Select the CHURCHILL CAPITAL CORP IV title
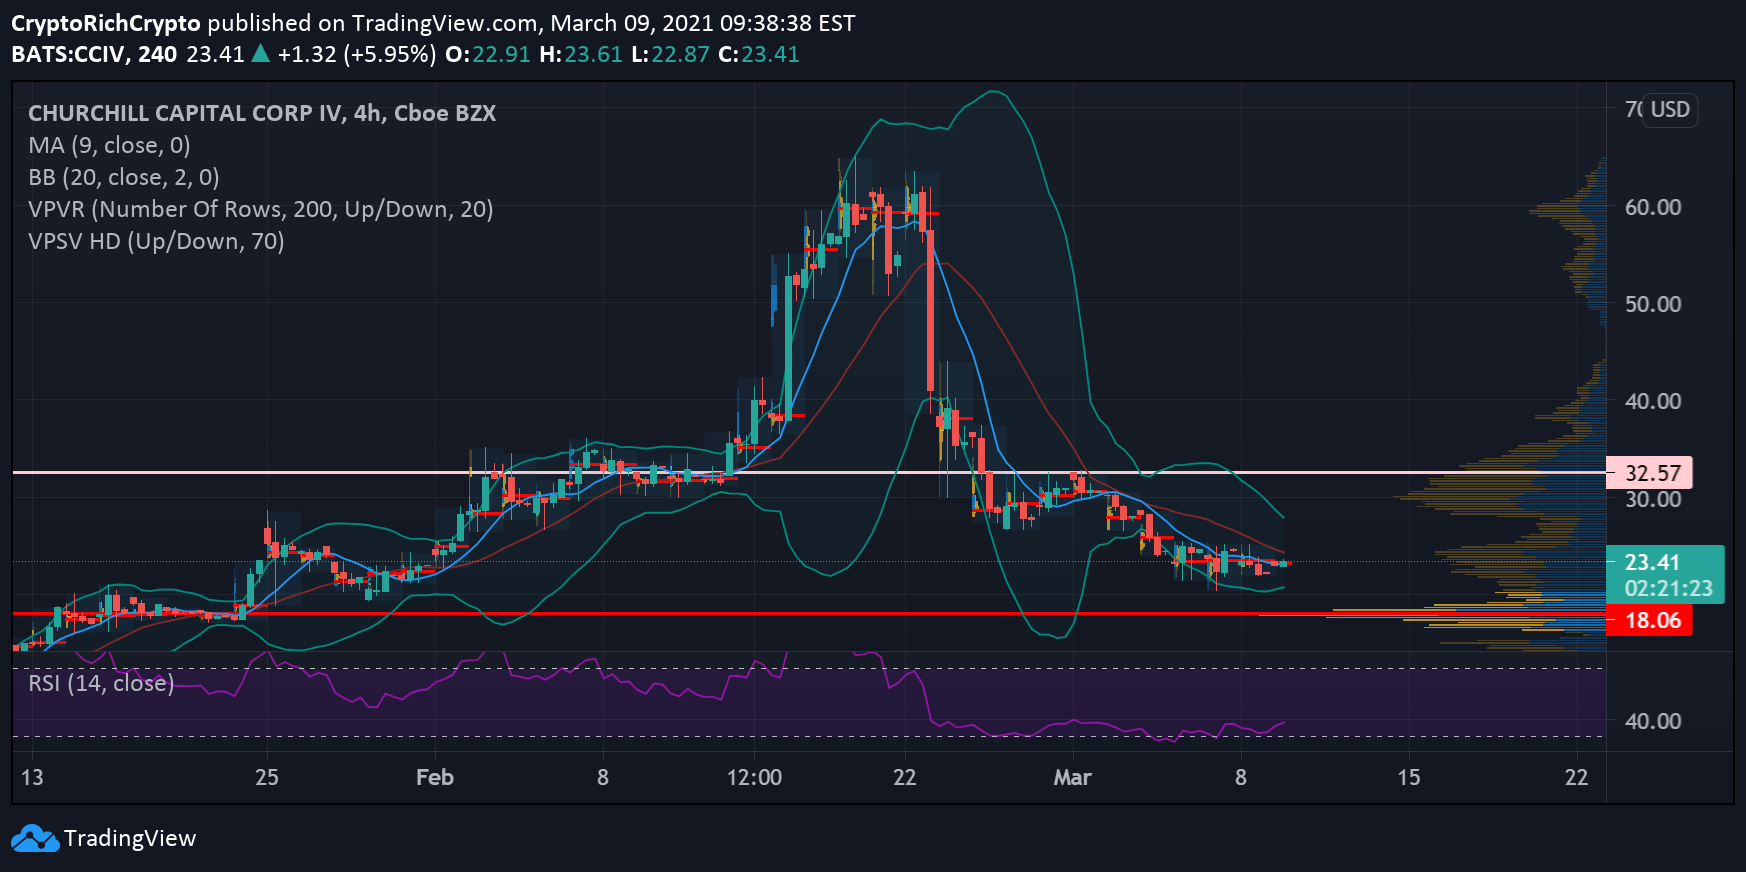 point(262,113)
